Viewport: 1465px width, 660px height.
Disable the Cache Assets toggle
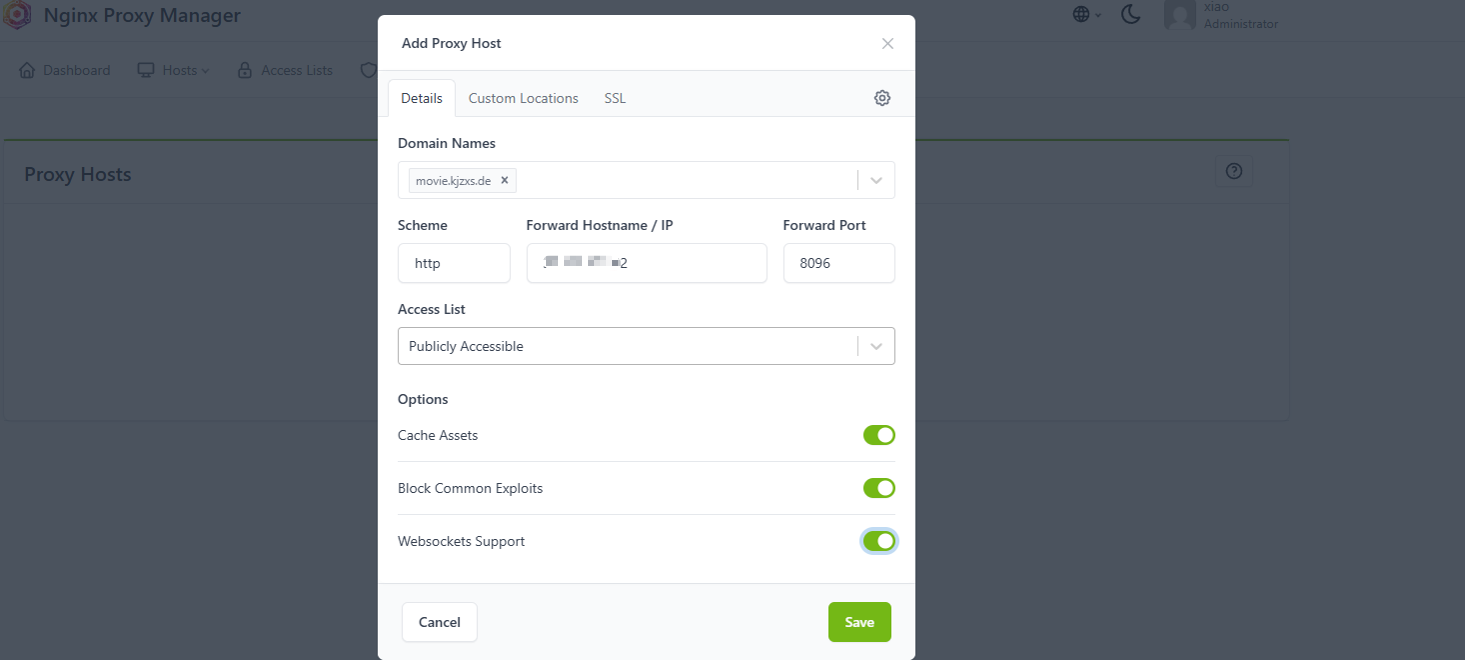(x=879, y=435)
